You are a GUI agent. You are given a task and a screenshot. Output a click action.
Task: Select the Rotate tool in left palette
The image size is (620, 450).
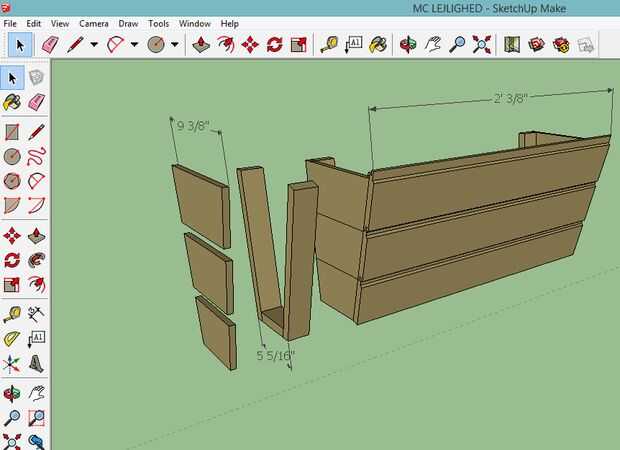(x=12, y=260)
